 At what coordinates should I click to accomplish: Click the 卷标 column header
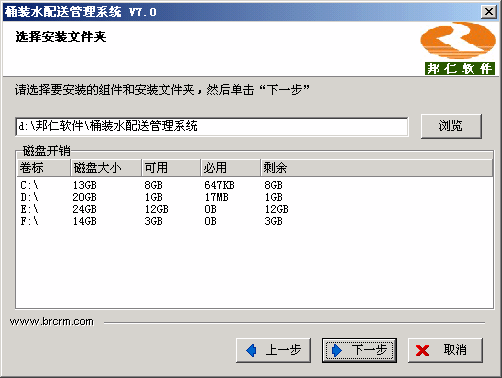tap(44, 168)
